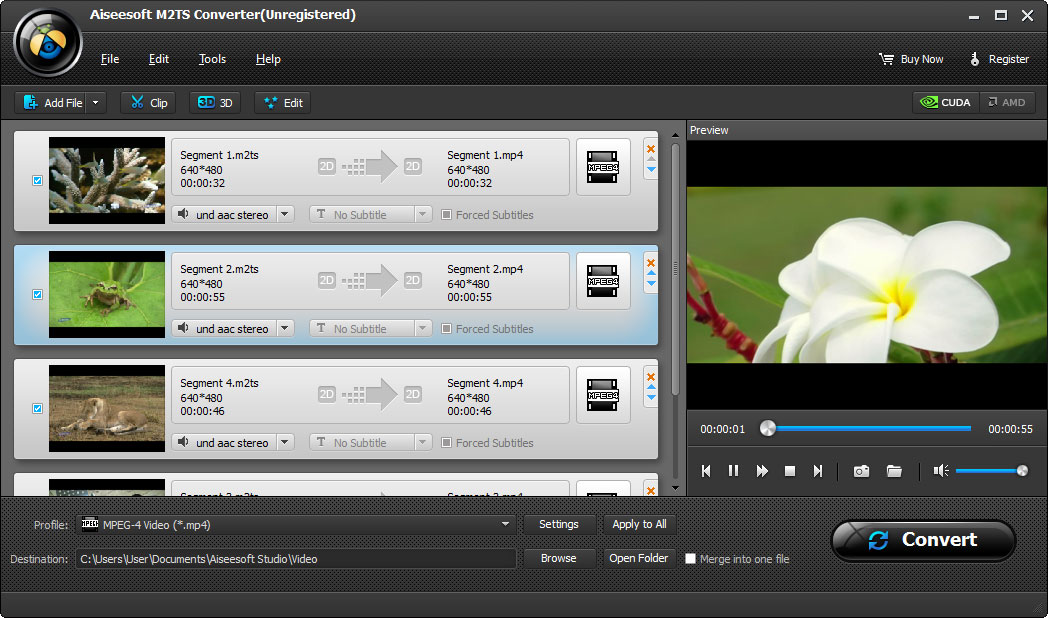
Task: Open the Clip tool
Action: [x=148, y=102]
